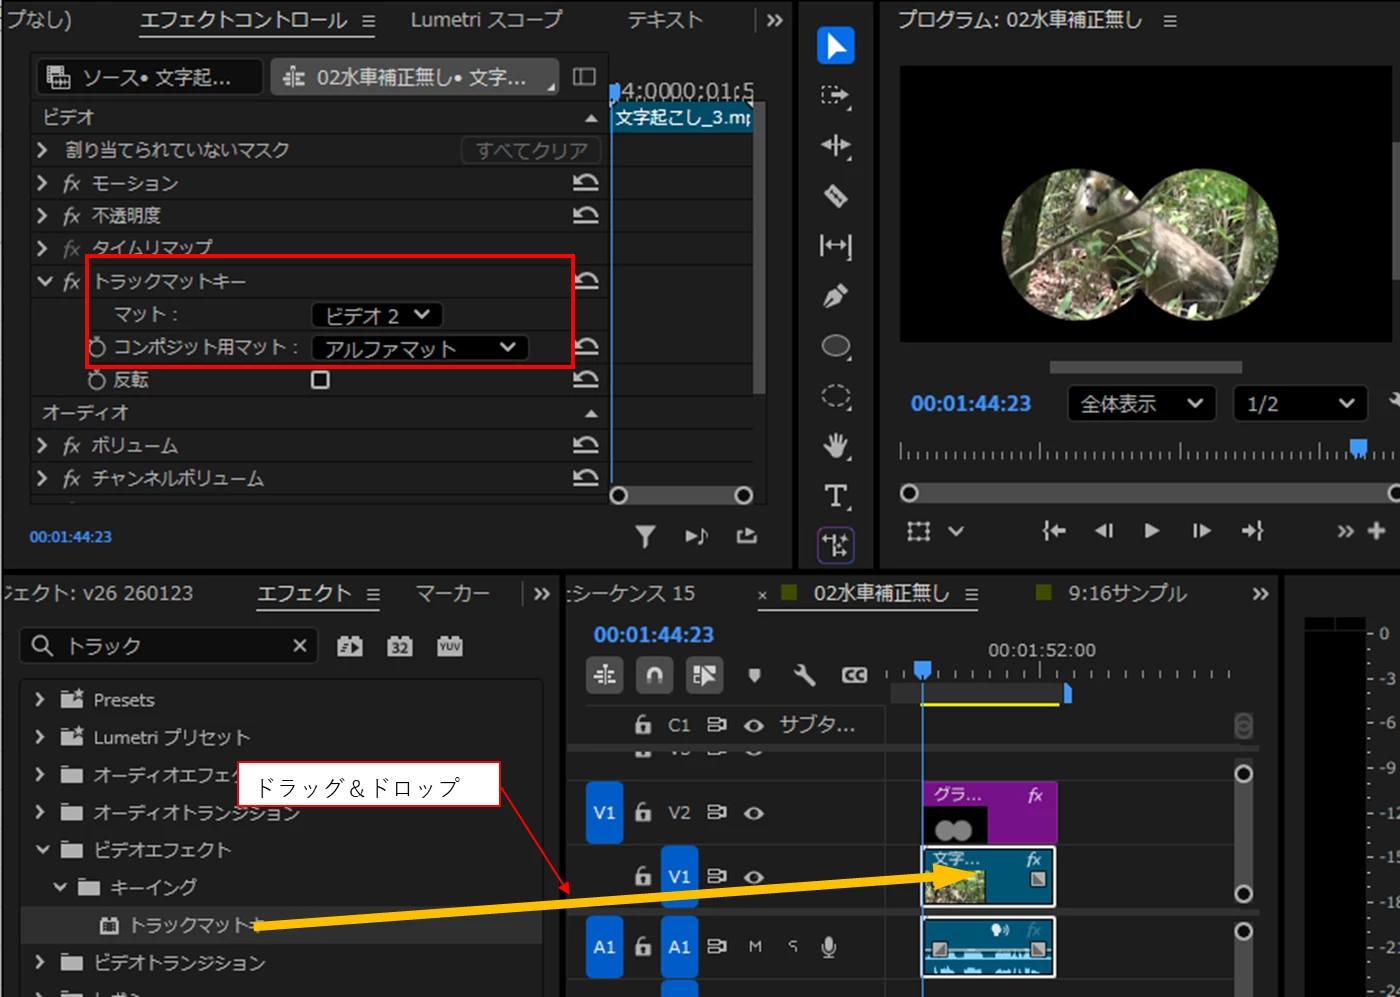Viewport: 1400px width, 997px height.
Task: Open the 9:16サンプル sequence tab
Action: tap(1127, 593)
